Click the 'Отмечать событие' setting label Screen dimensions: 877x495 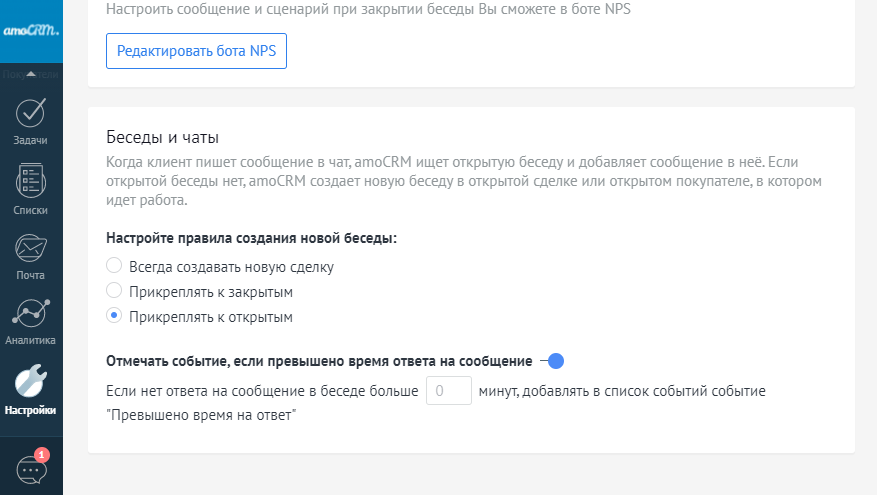[318, 361]
